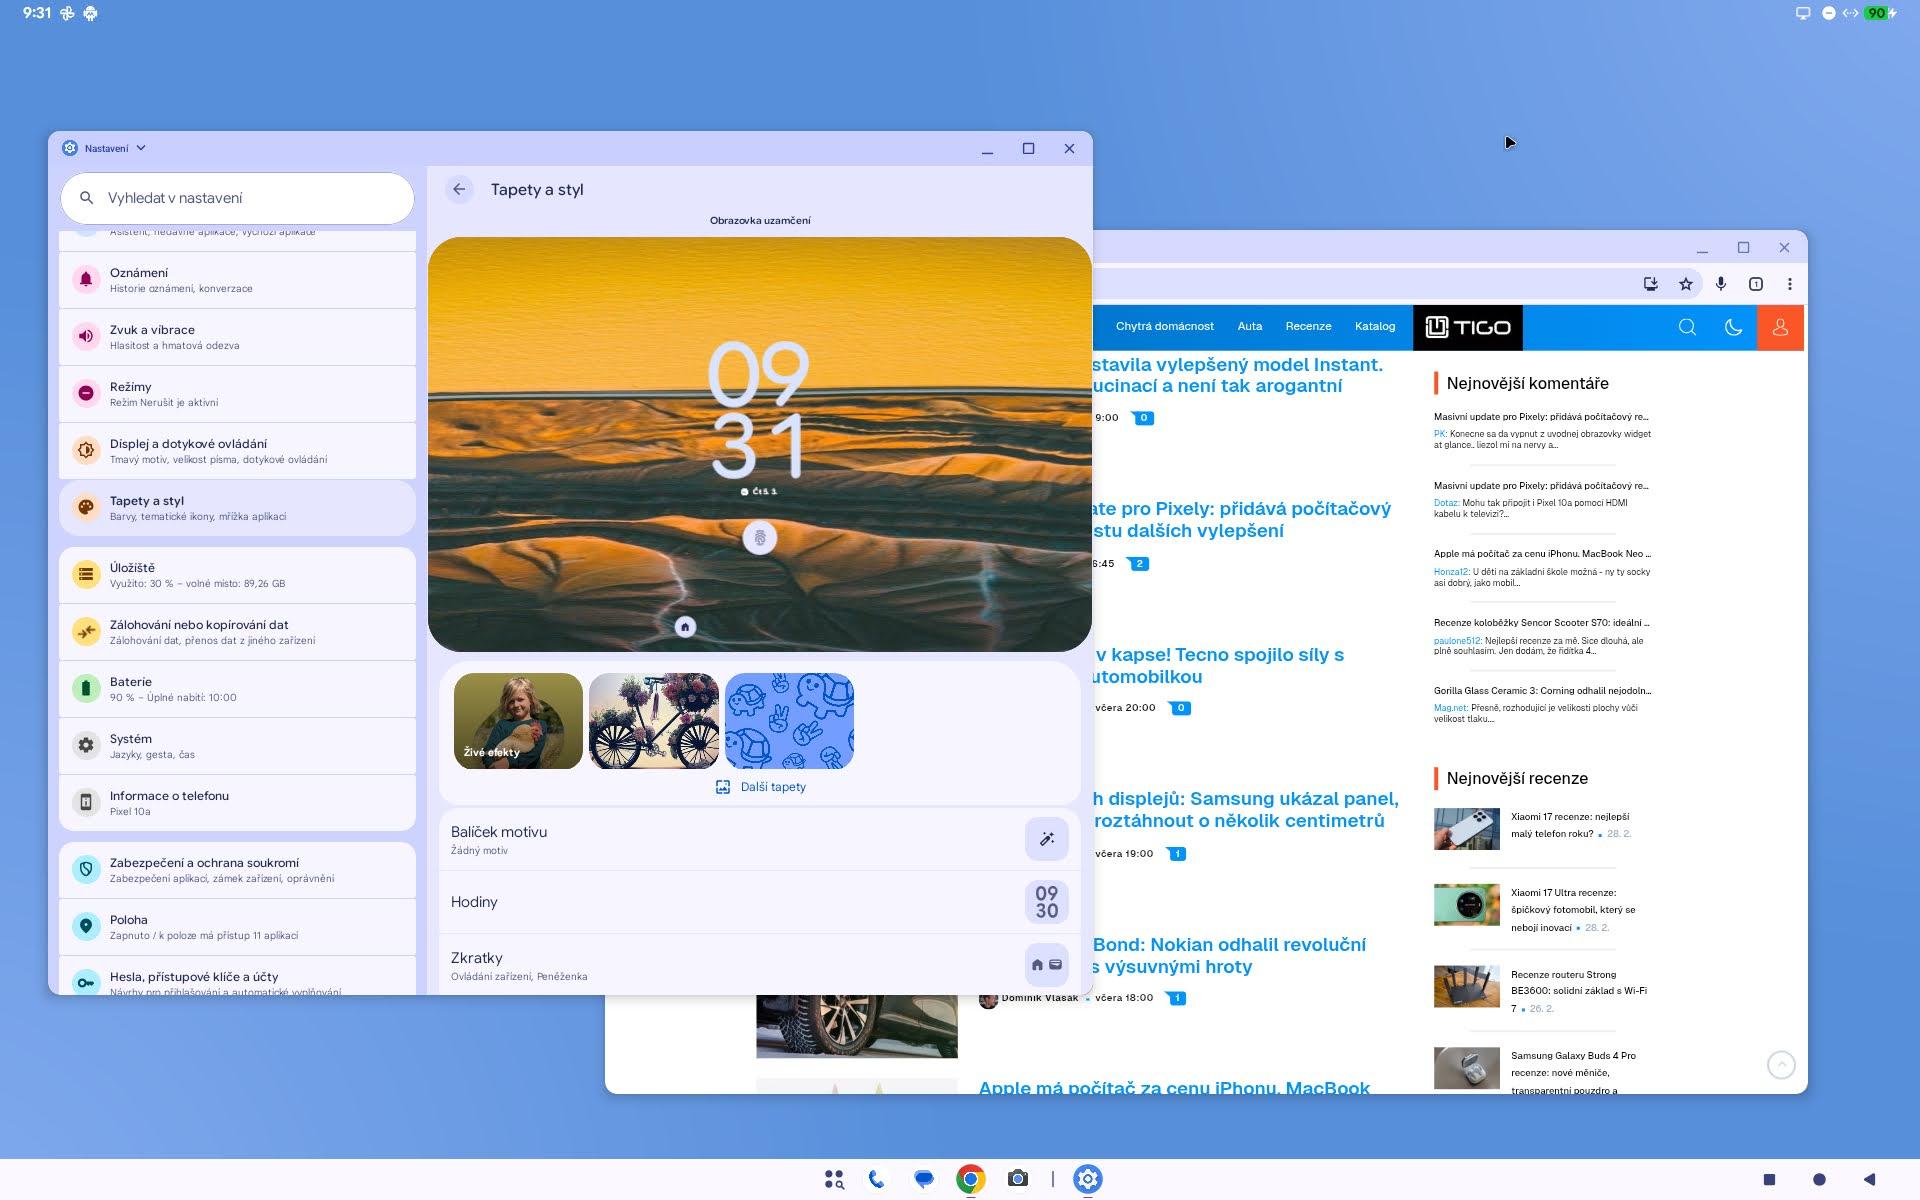Click the microphone icon in Chrome toolbar
The height and width of the screenshot is (1200, 1920).
(x=1721, y=284)
